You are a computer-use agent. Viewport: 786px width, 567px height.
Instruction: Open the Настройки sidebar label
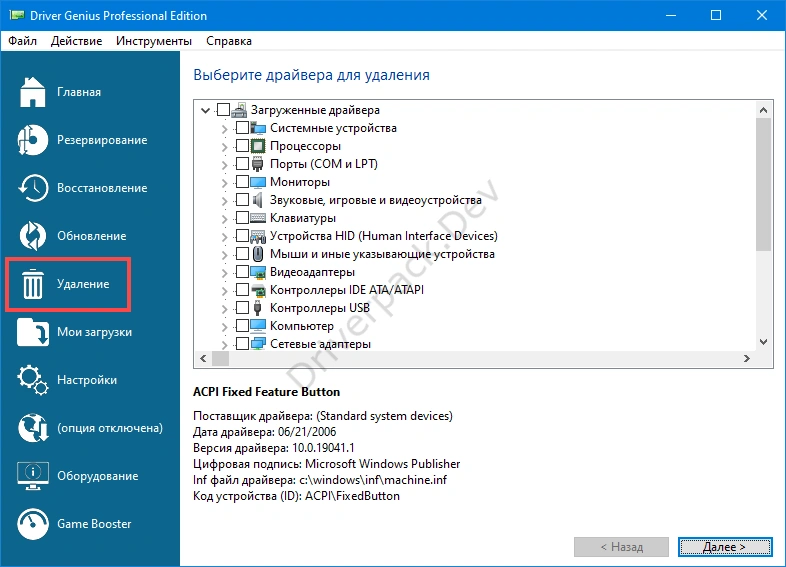click(x=87, y=380)
